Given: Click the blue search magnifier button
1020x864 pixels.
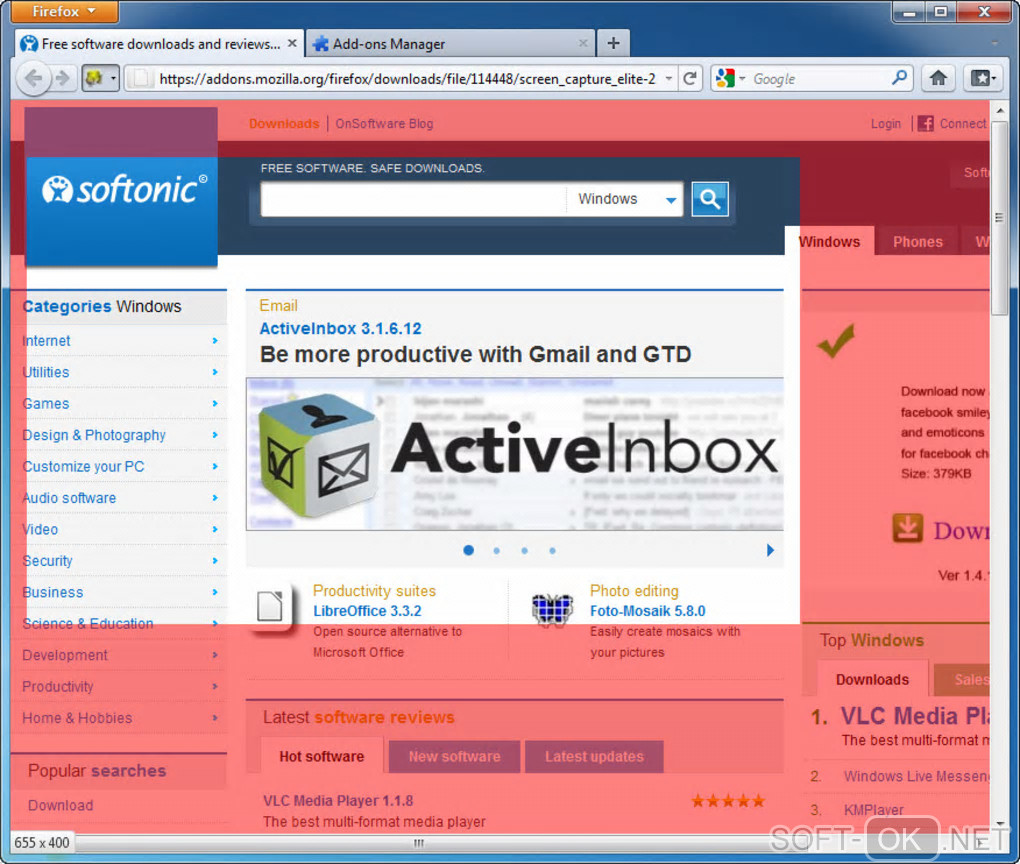Looking at the screenshot, I should 710,199.
